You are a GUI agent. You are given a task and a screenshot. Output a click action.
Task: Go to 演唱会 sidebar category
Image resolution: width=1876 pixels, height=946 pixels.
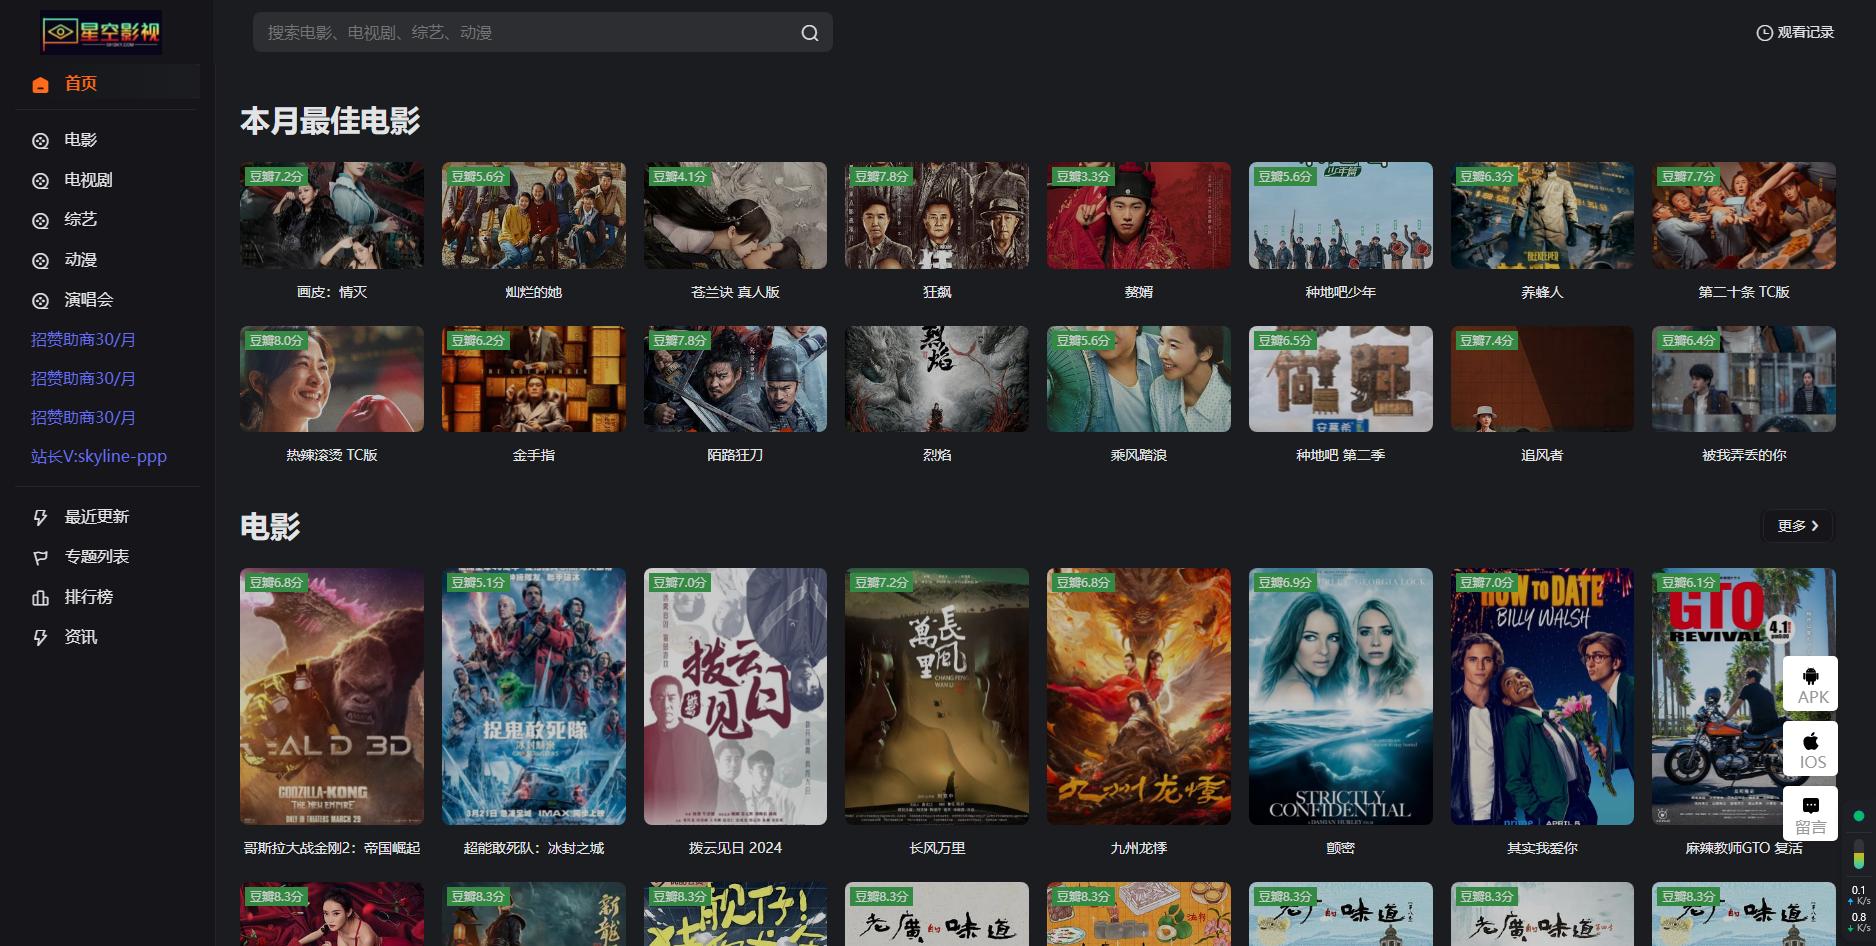pyautogui.click(x=88, y=300)
